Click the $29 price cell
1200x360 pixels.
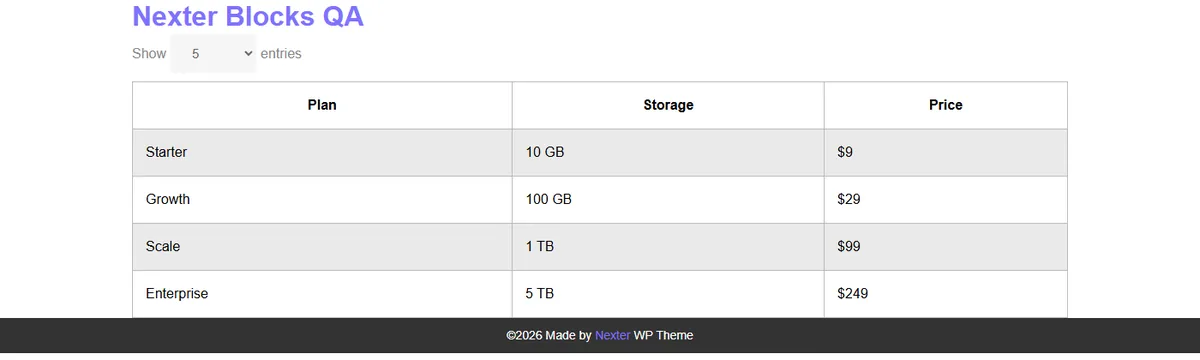click(946, 200)
